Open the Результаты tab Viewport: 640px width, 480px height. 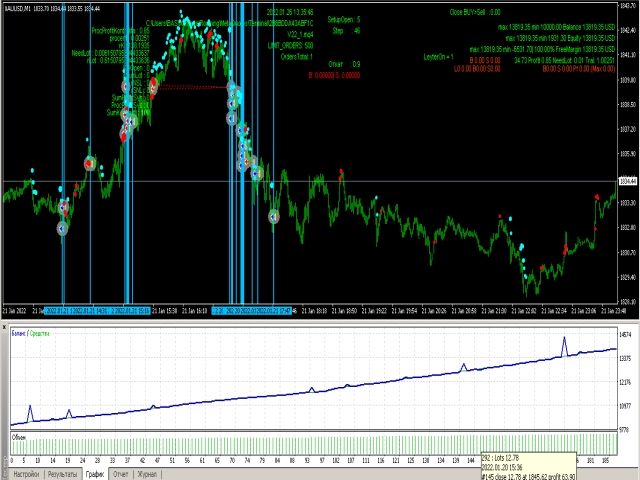pos(62,474)
